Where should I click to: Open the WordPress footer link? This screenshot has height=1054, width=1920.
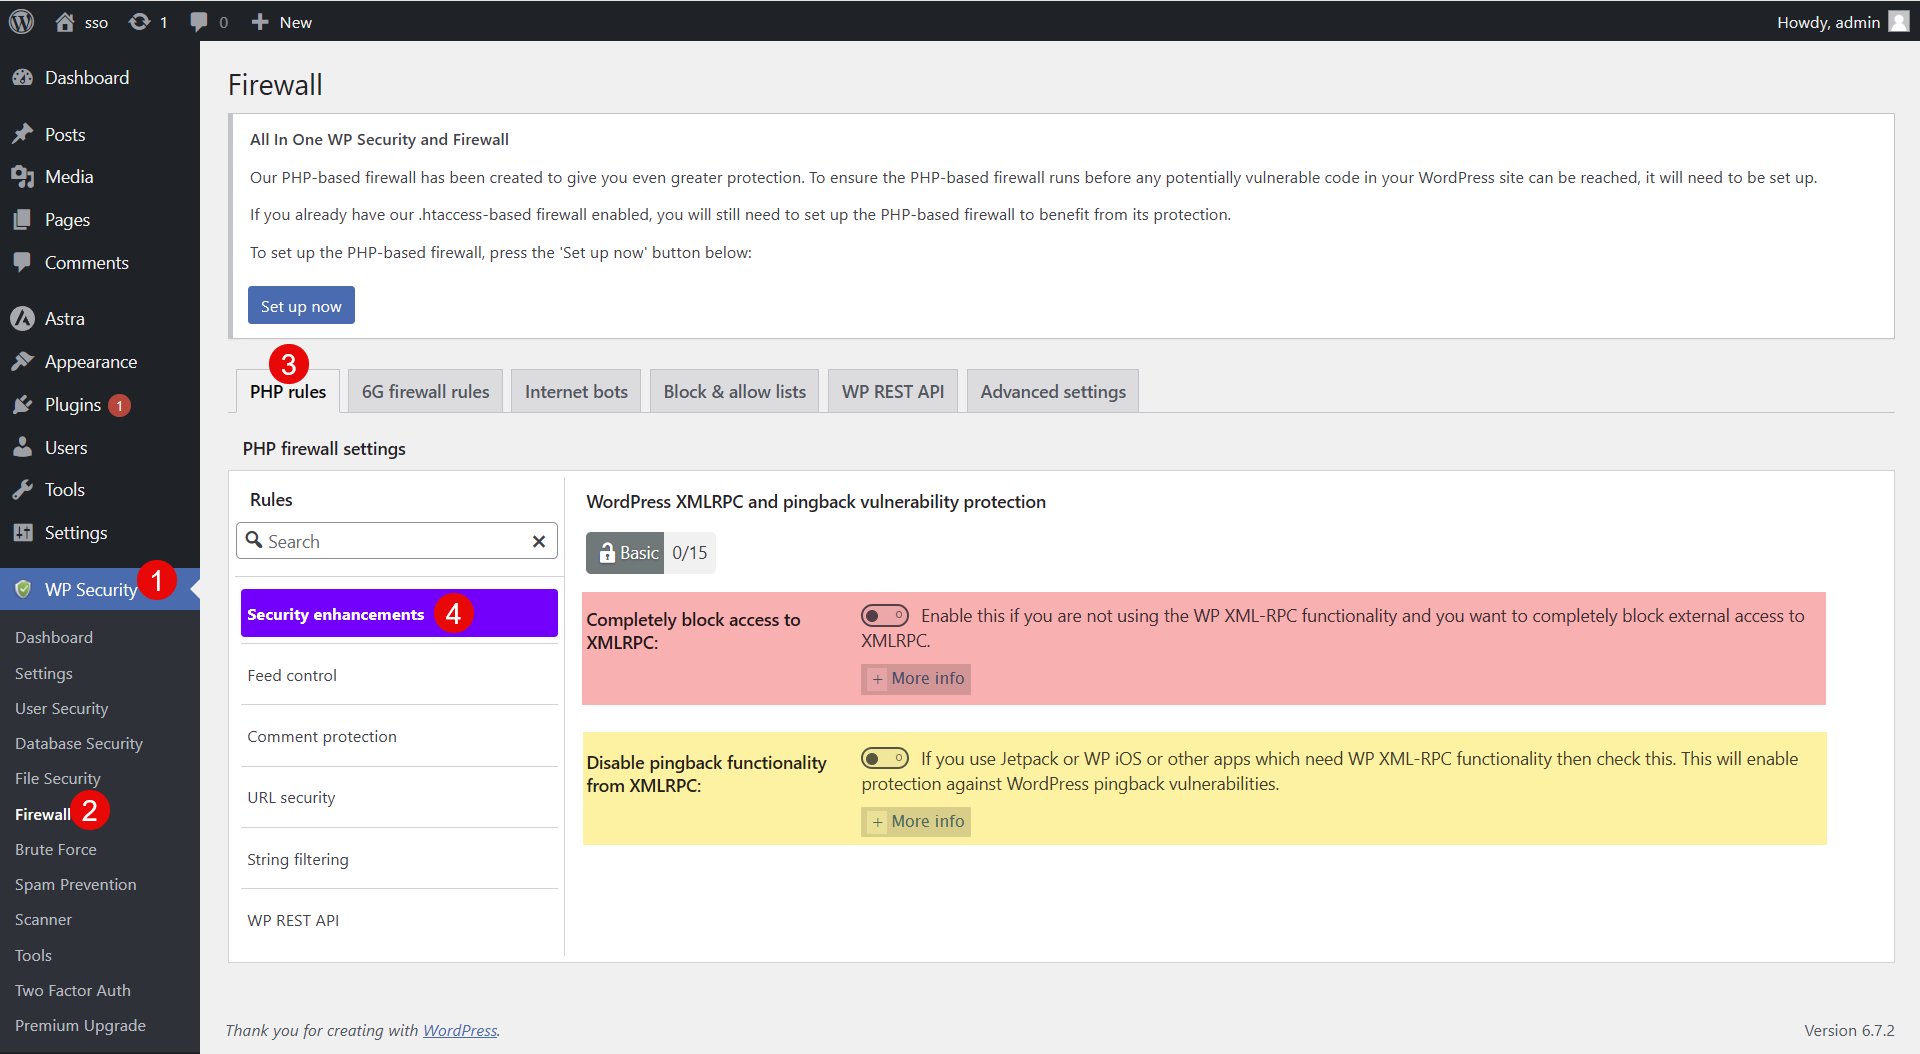(460, 1030)
